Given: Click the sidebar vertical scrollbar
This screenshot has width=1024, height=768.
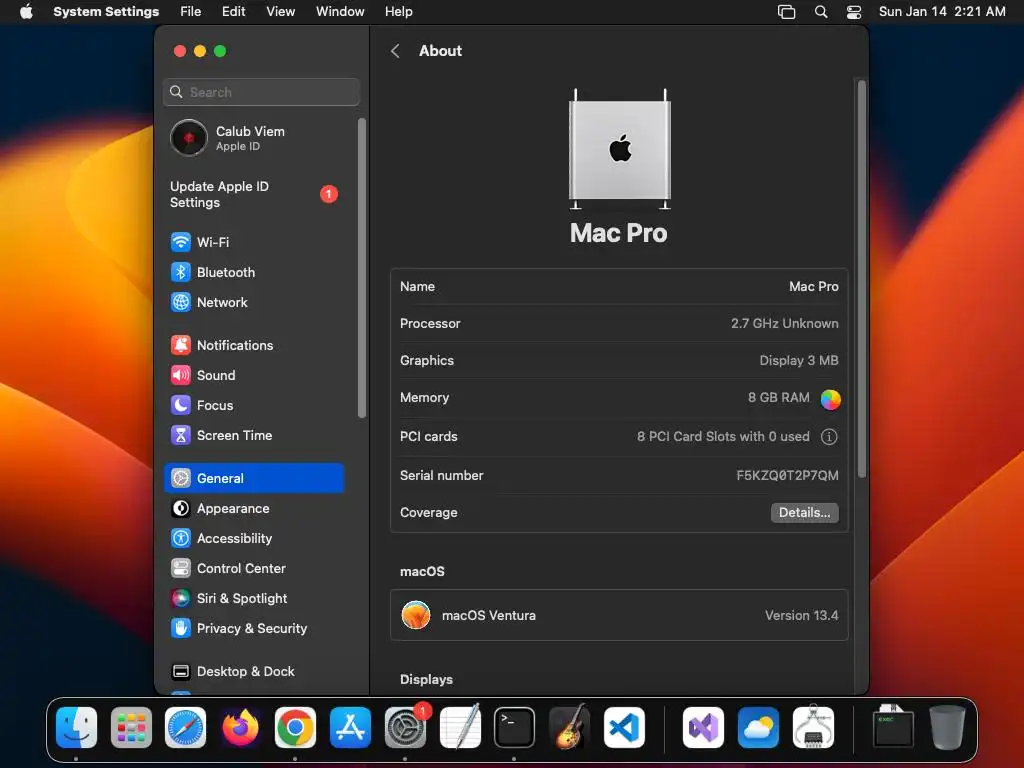Looking at the screenshot, I should pos(362,268).
